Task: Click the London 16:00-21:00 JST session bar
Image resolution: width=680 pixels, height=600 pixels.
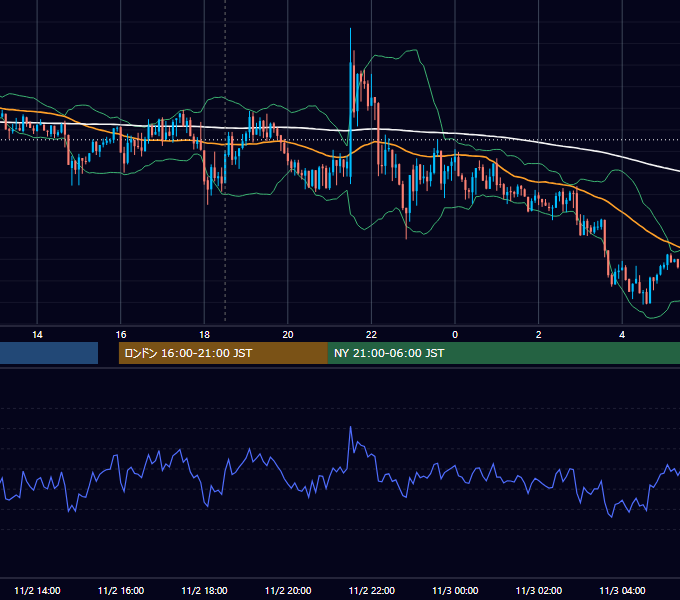Action: click(223, 353)
